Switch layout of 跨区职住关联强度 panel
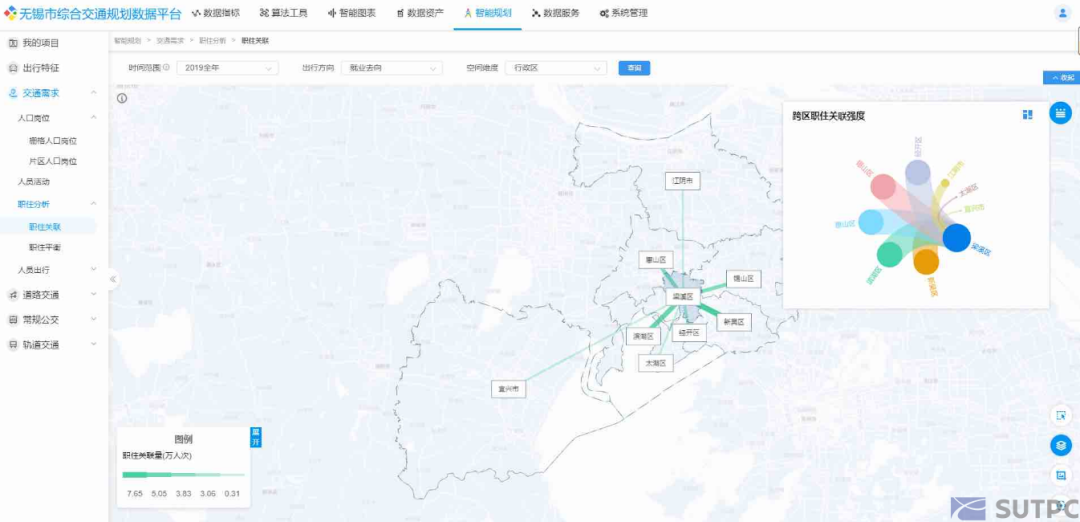The height and width of the screenshot is (522, 1080). tap(1028, 114)
